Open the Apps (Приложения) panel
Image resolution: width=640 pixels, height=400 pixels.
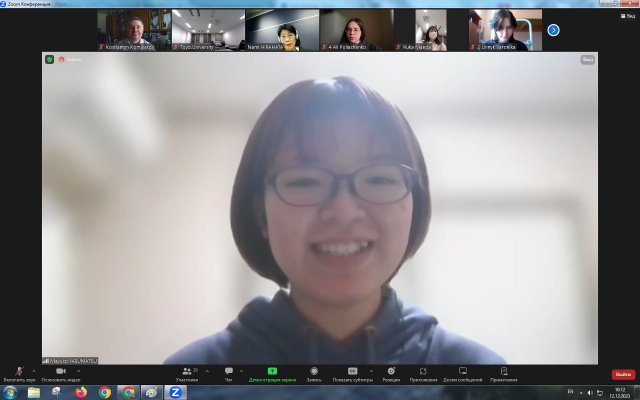(x=424, y=372)
